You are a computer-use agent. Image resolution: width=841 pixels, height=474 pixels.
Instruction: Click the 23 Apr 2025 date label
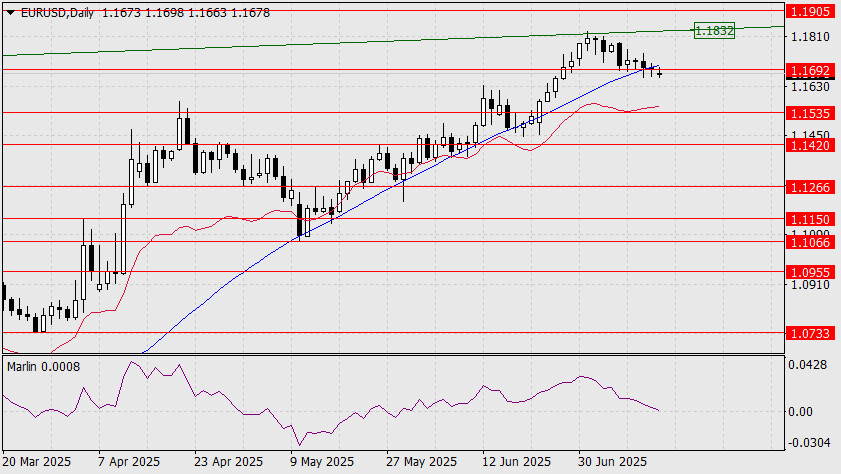point(228,462)
